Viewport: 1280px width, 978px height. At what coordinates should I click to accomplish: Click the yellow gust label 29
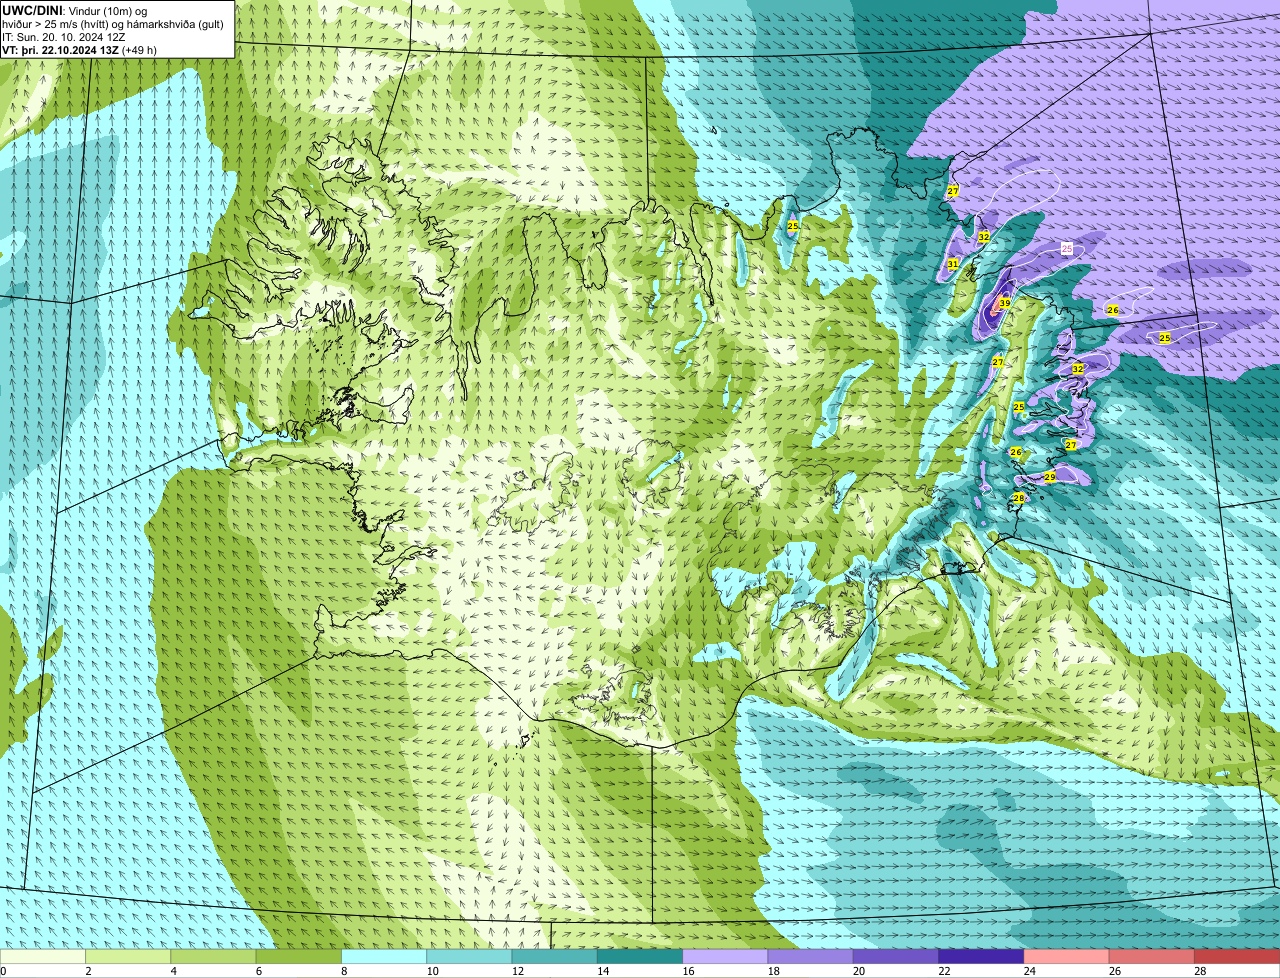tap(1049, 477)
